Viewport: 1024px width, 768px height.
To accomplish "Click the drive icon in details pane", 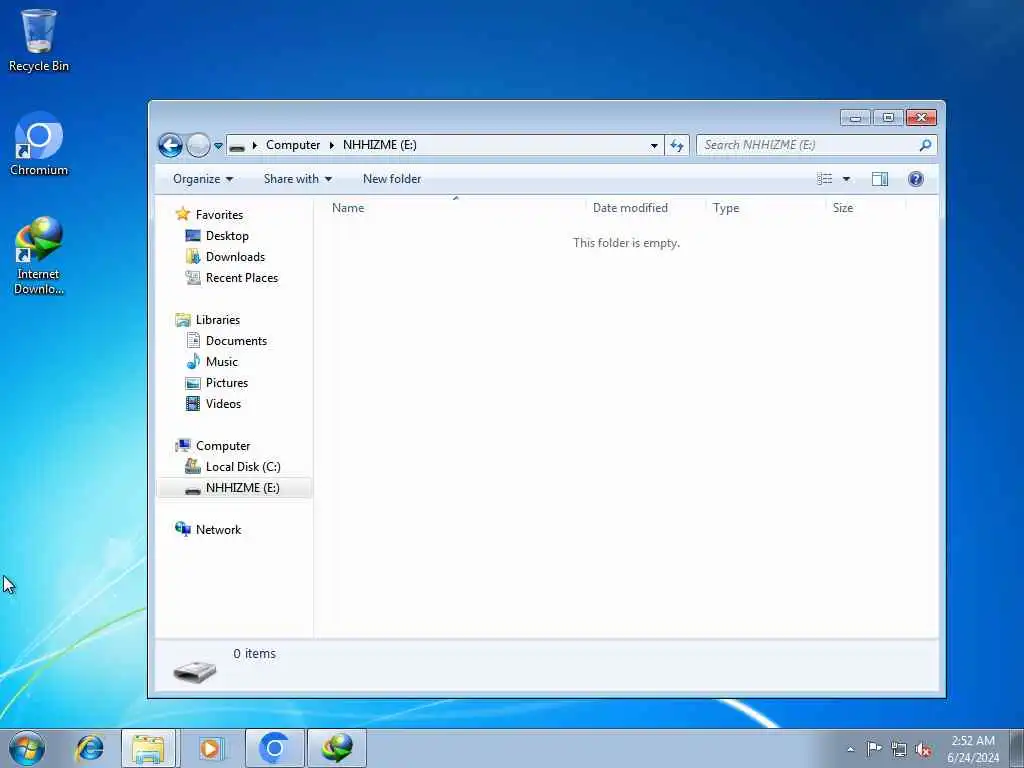I will coord(194,672).
